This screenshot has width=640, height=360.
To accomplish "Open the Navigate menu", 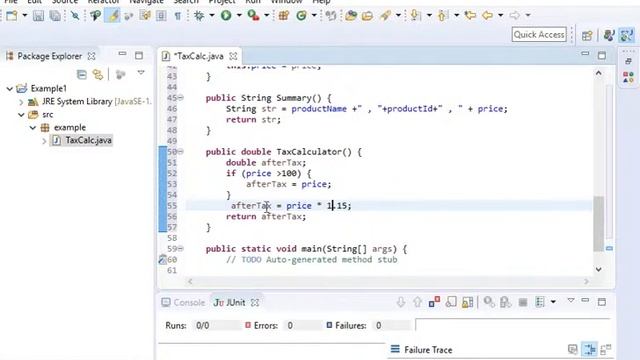I will click(146, 2).
